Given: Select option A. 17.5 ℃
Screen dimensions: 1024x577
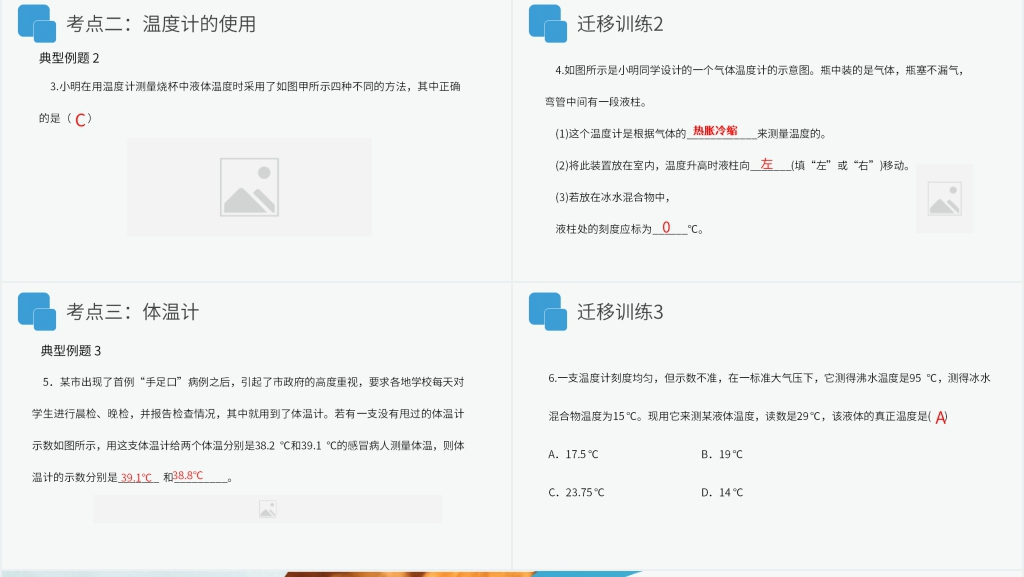Looking at the screenshot, I should pos(573,454).
